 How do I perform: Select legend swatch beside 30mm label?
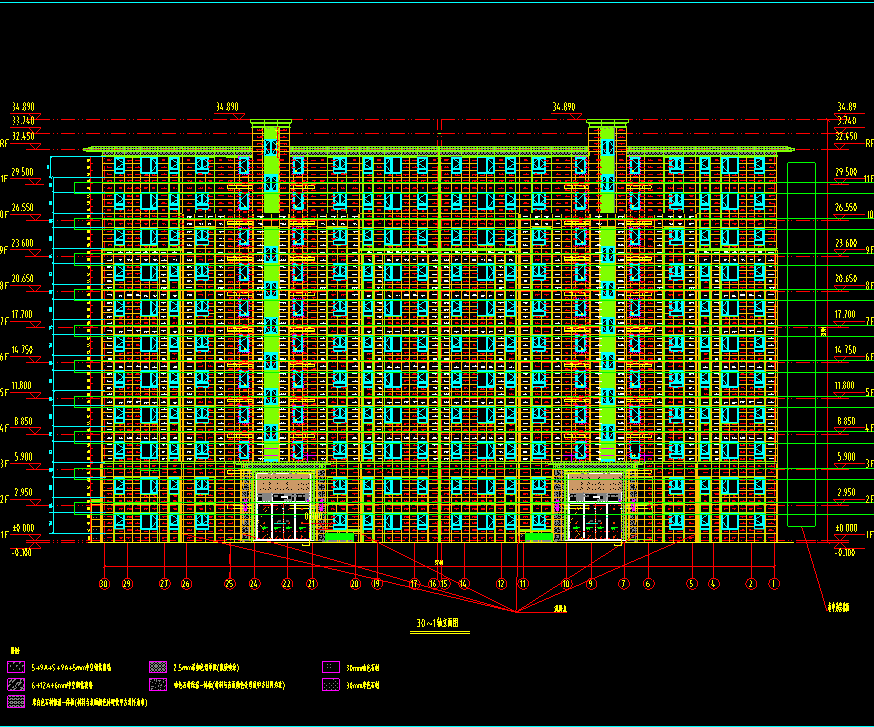pyautogui.click(x=331, y=666)
